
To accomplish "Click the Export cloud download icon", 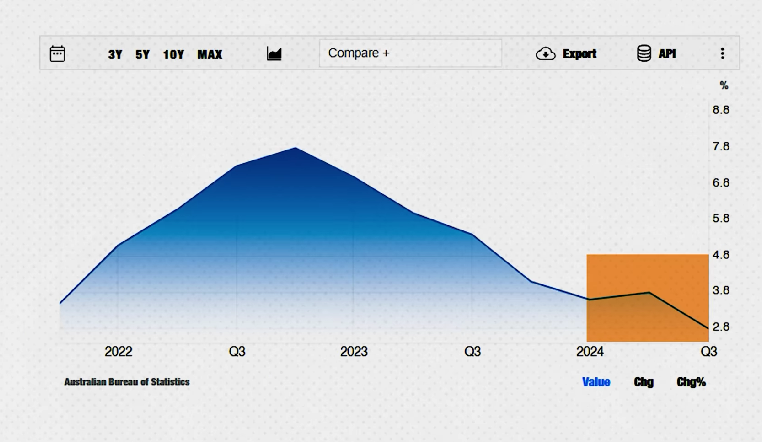I will point(546,53).
